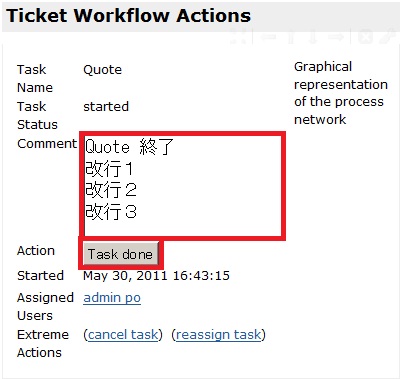Select the started task status value
401x379 pixels.
106,107
